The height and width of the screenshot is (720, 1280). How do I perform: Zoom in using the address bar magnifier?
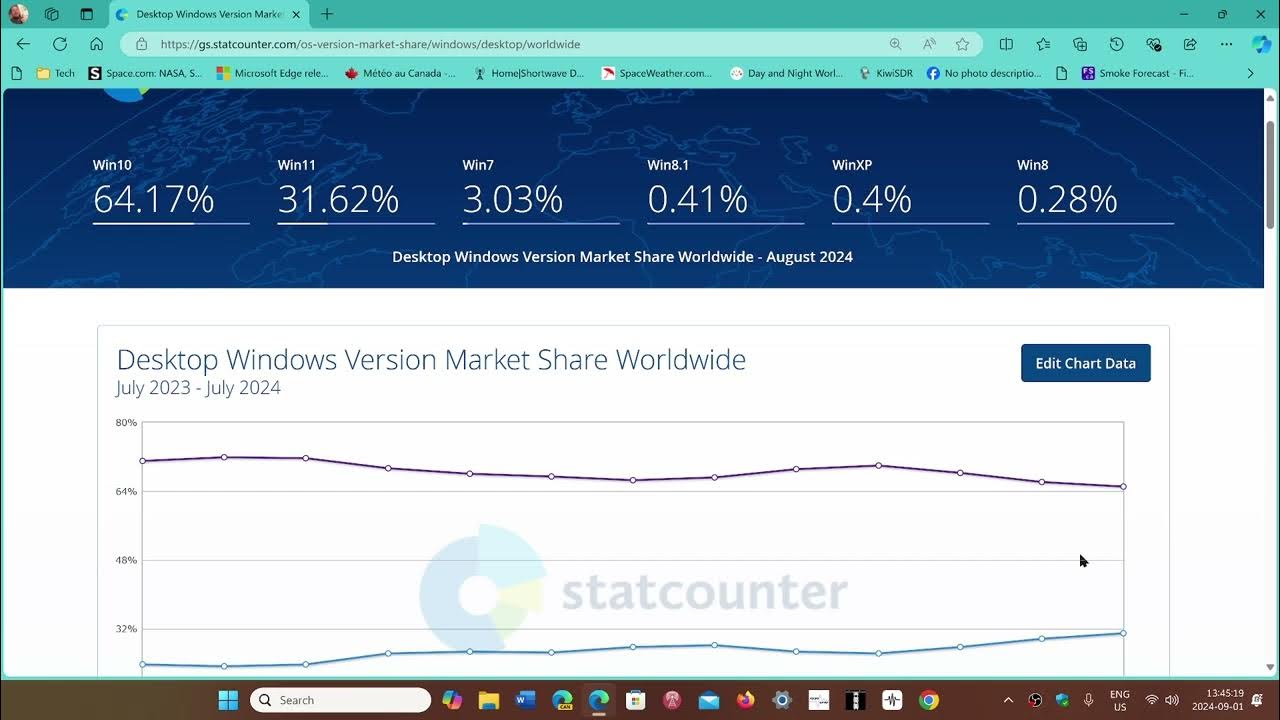click(895, 44)
